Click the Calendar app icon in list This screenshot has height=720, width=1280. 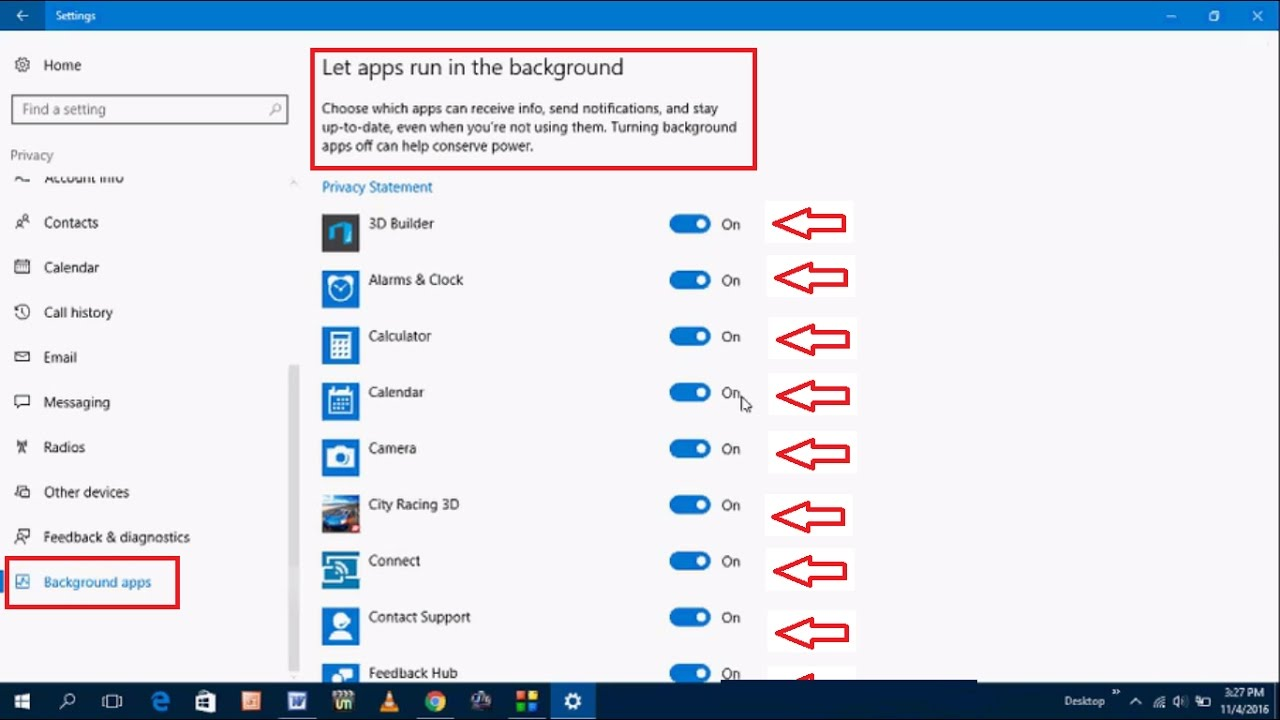tap(340, 401)
